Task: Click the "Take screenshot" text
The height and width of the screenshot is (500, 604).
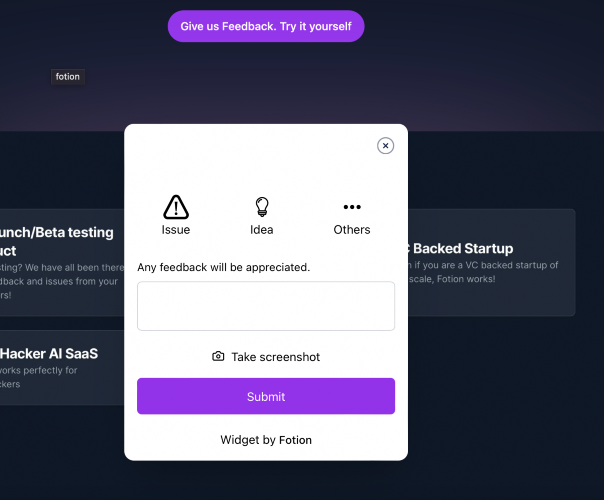Action: (276, 357)
